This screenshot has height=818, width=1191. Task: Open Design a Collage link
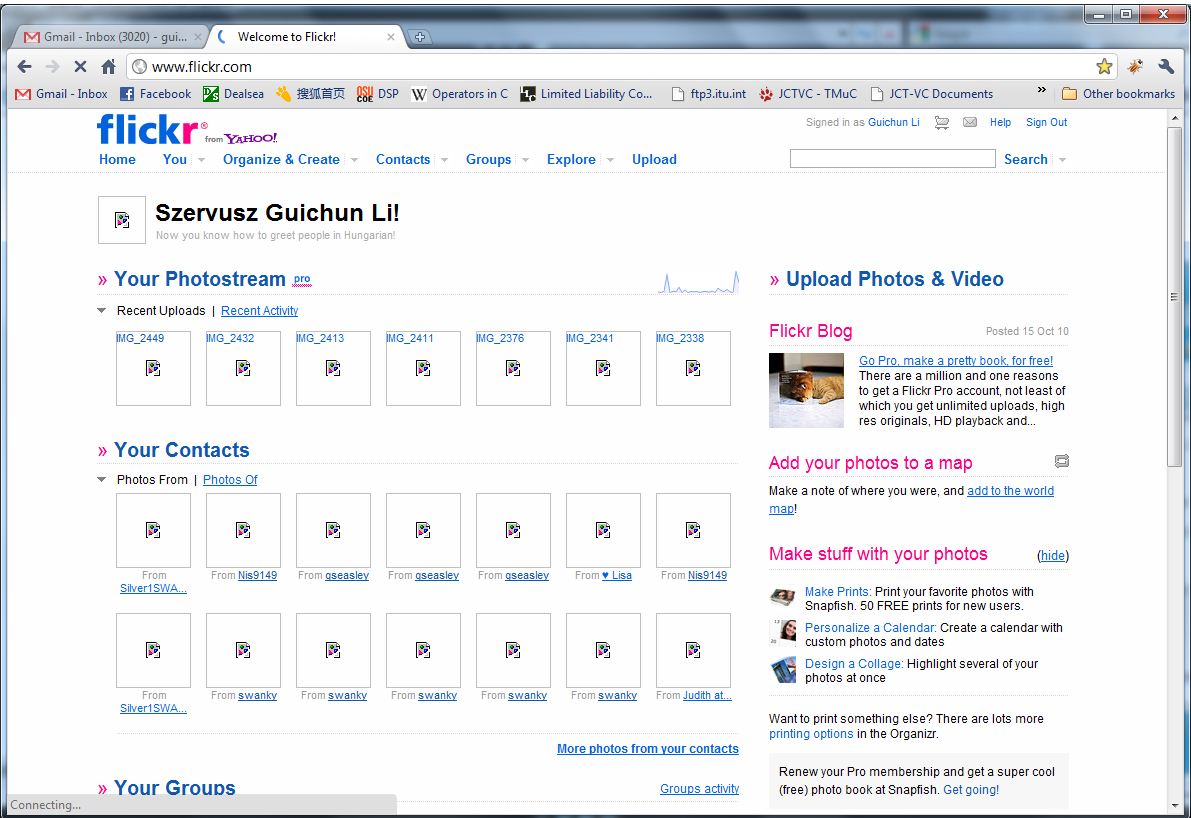(854, 664)
